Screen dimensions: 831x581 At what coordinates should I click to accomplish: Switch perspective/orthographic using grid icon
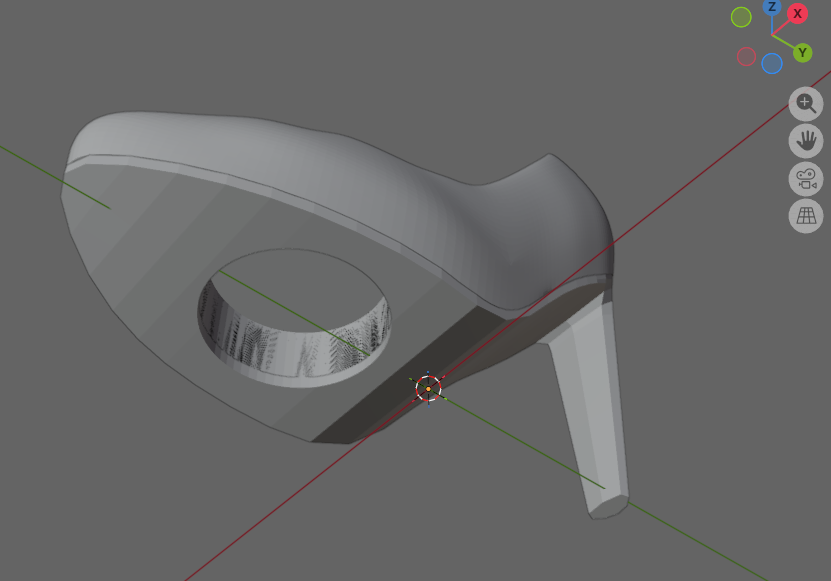(x=806, y=216)
